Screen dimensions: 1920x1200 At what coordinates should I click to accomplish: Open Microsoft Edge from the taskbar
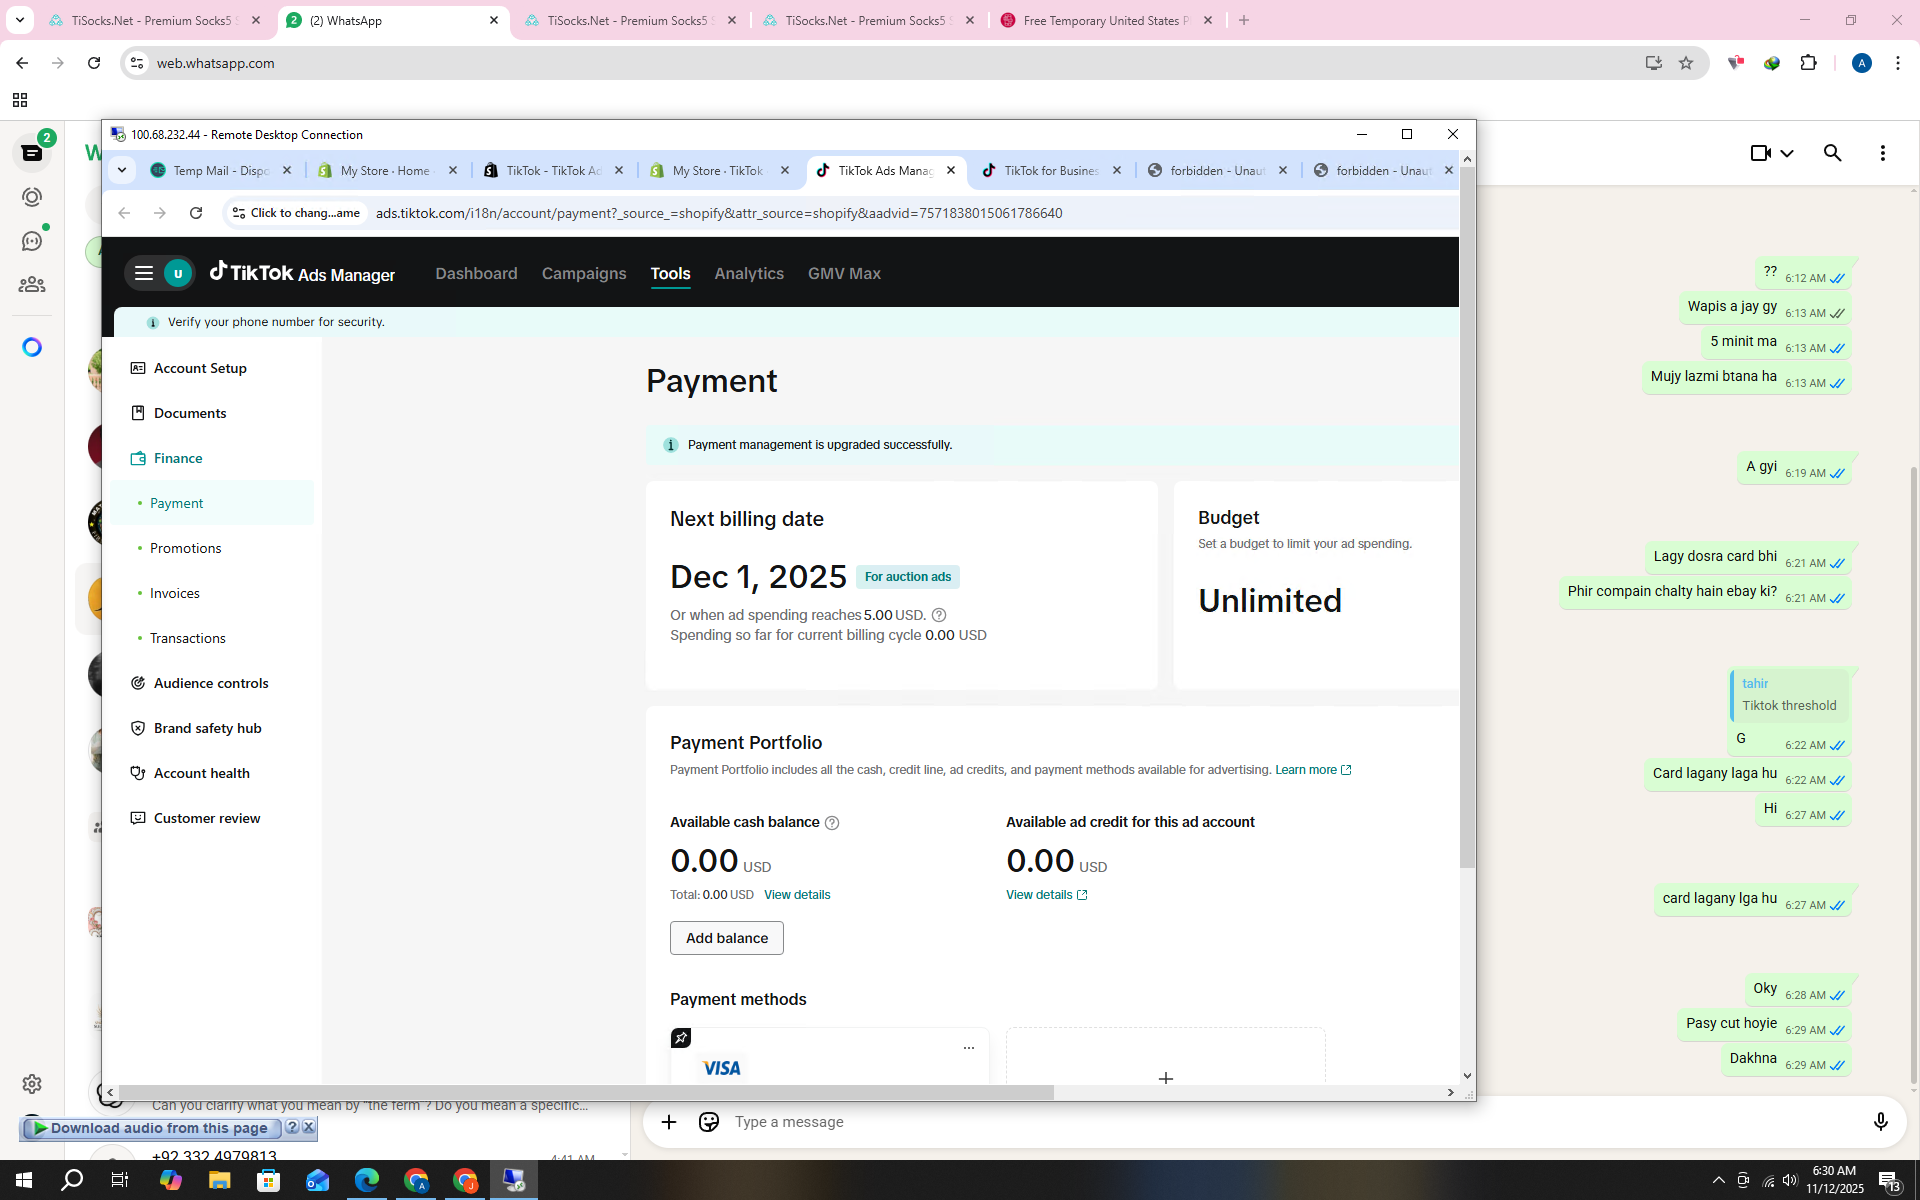click(x=367, y=1180)
